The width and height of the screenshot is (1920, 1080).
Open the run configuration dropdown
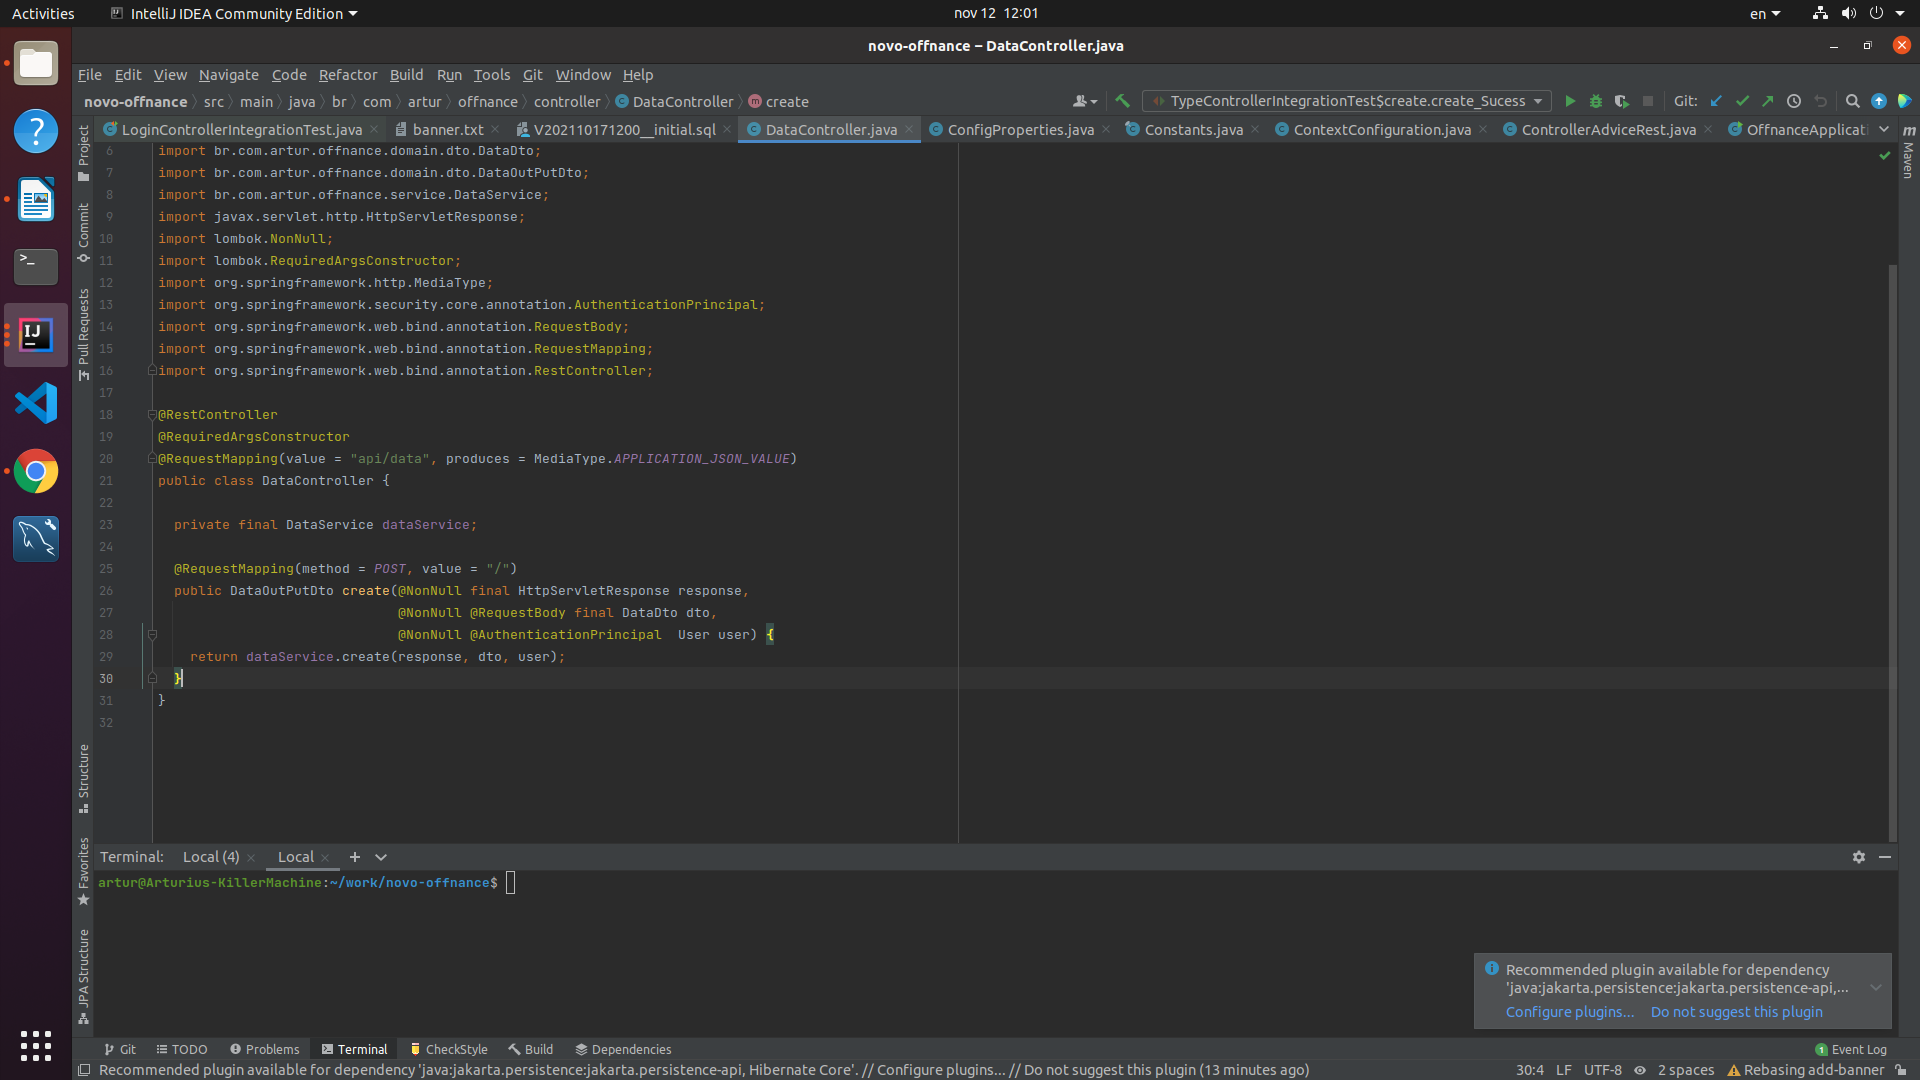tap(1347, 101)
